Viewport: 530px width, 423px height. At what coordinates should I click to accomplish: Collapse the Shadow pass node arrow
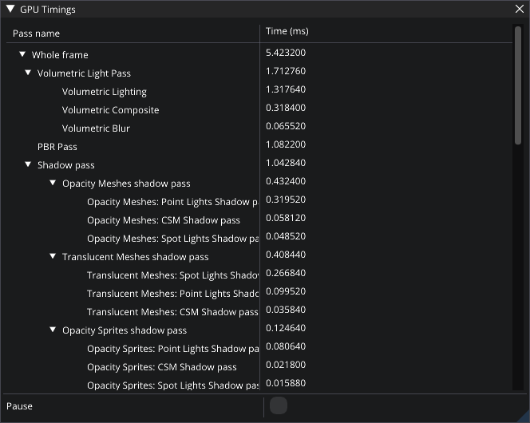[x=28, y=164]
